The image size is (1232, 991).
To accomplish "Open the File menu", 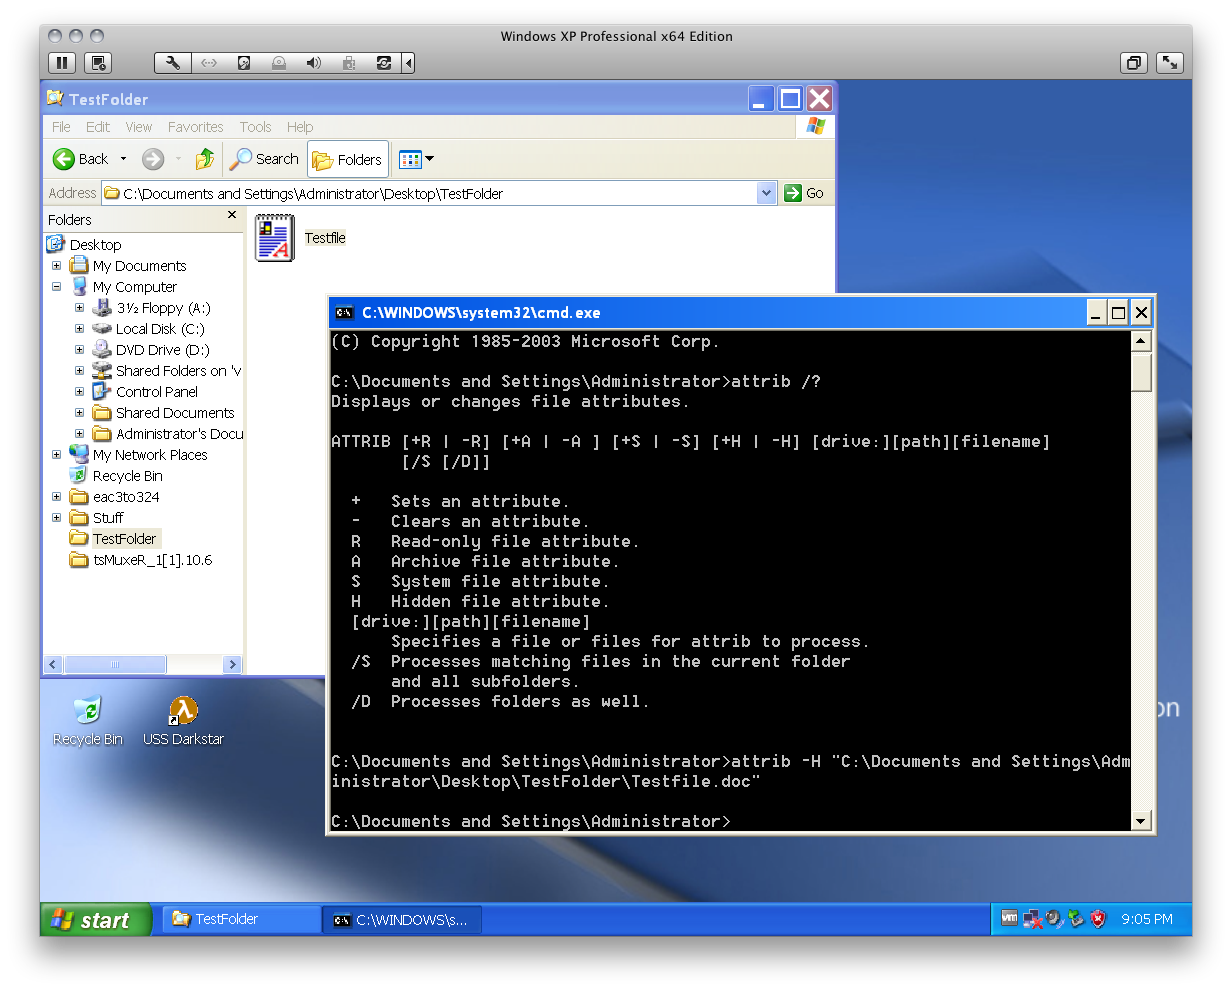I will pos(61,127).
